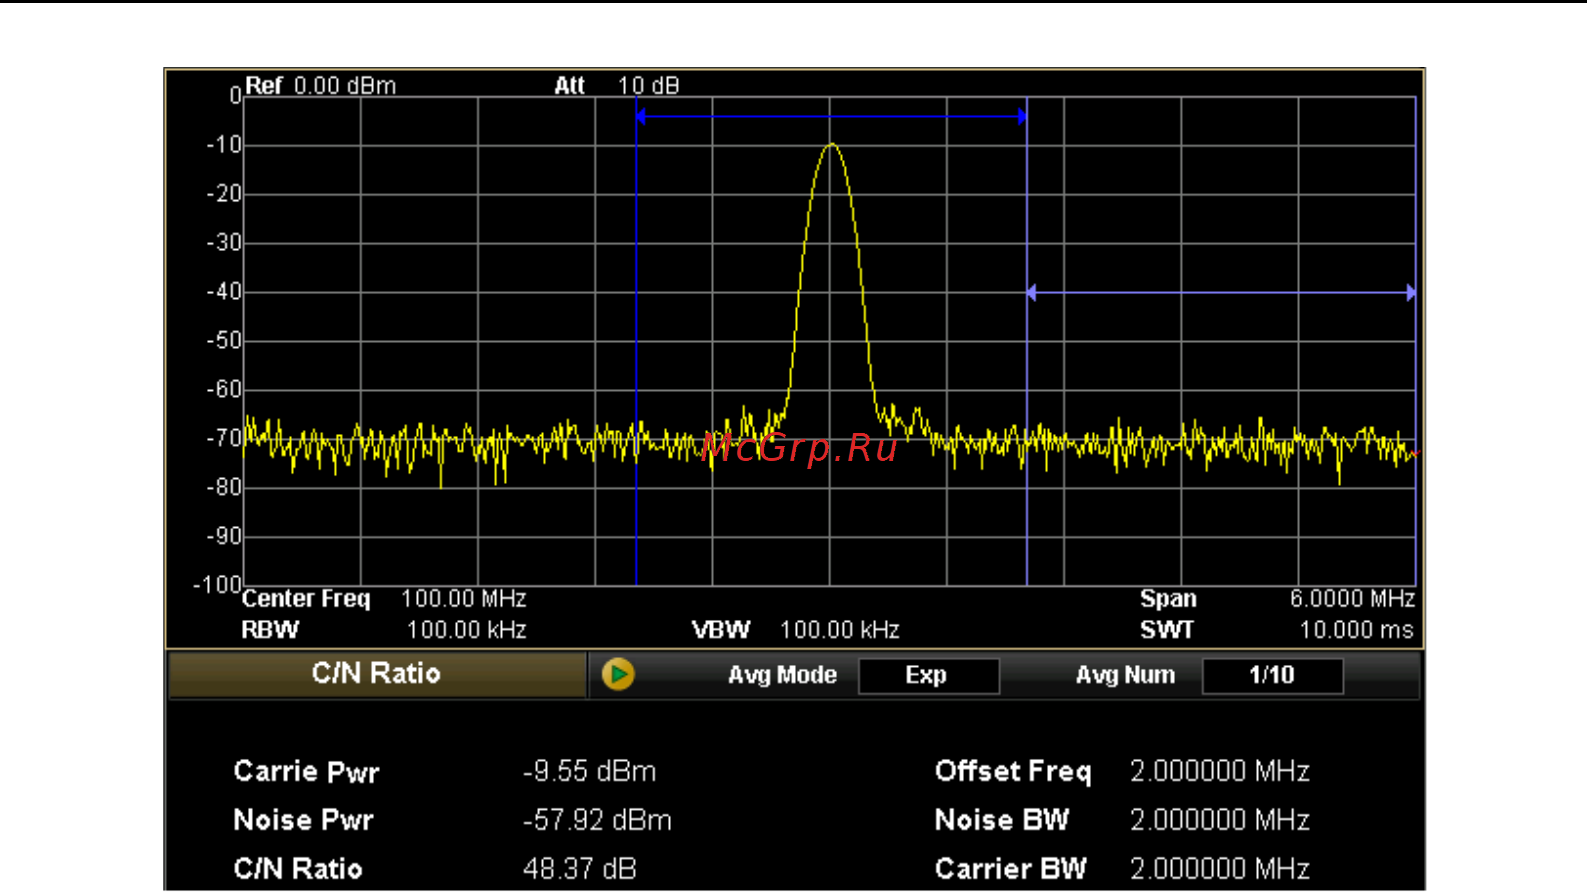Click the -50 amplitude axis label
The width and height of the screenshot is (1587, 893).
pos(224,341)
